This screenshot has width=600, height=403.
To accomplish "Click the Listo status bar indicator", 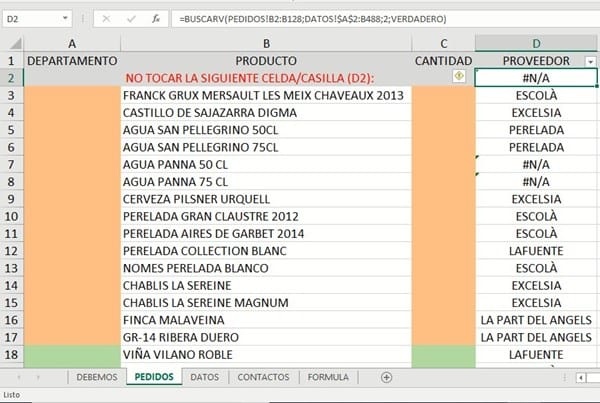I will click(11, 395).
